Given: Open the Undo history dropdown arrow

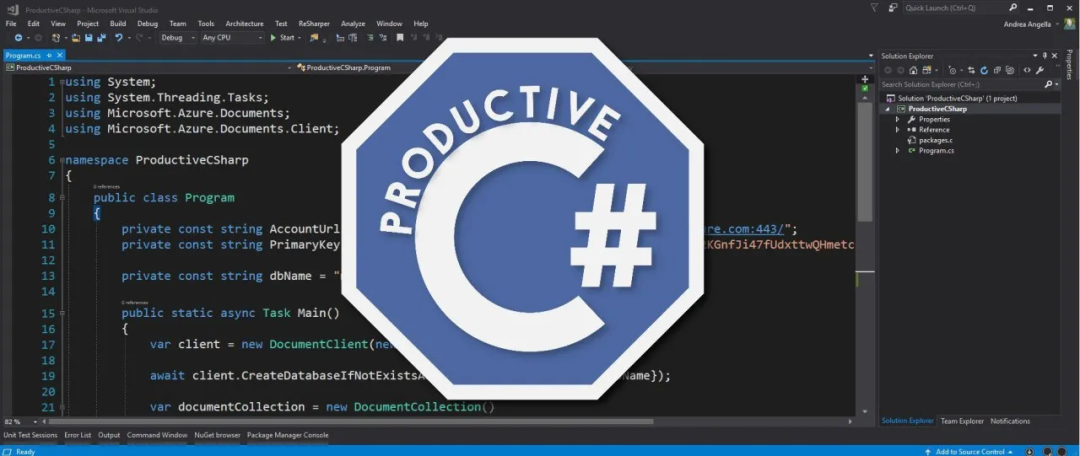Looking at the screenshot, I should tap(128, 38).
